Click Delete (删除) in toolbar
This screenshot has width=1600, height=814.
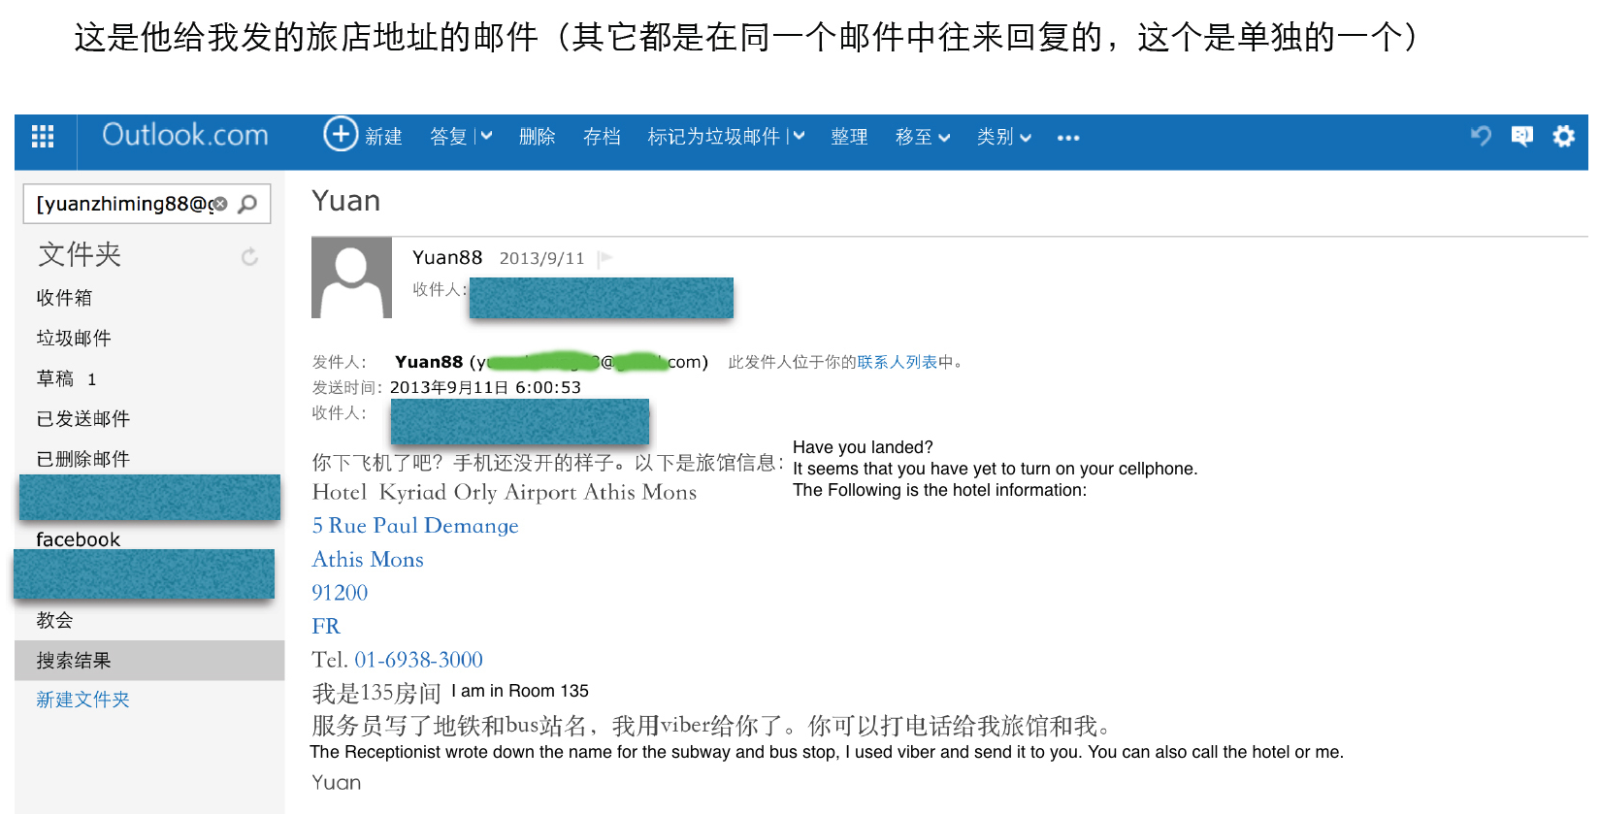coord(537,137)
